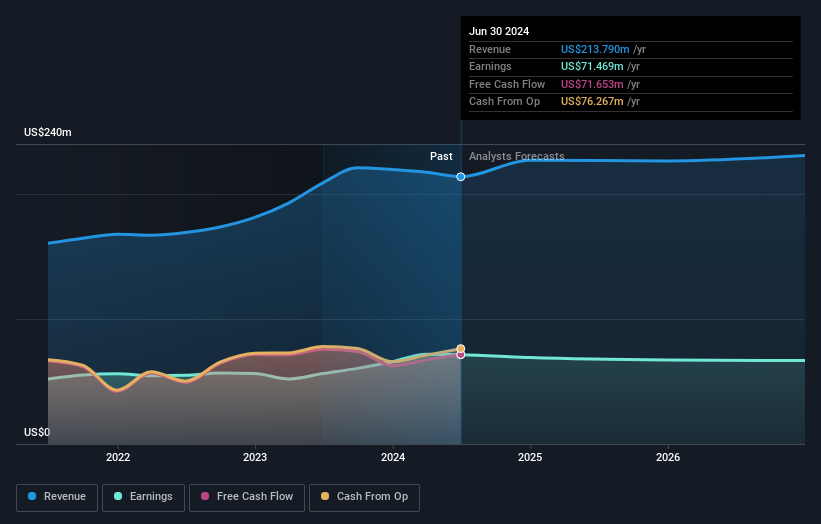This screenshot has height=524, width=821.
Task: Click the US$240m y-axis label
Action: coord(48,132)
